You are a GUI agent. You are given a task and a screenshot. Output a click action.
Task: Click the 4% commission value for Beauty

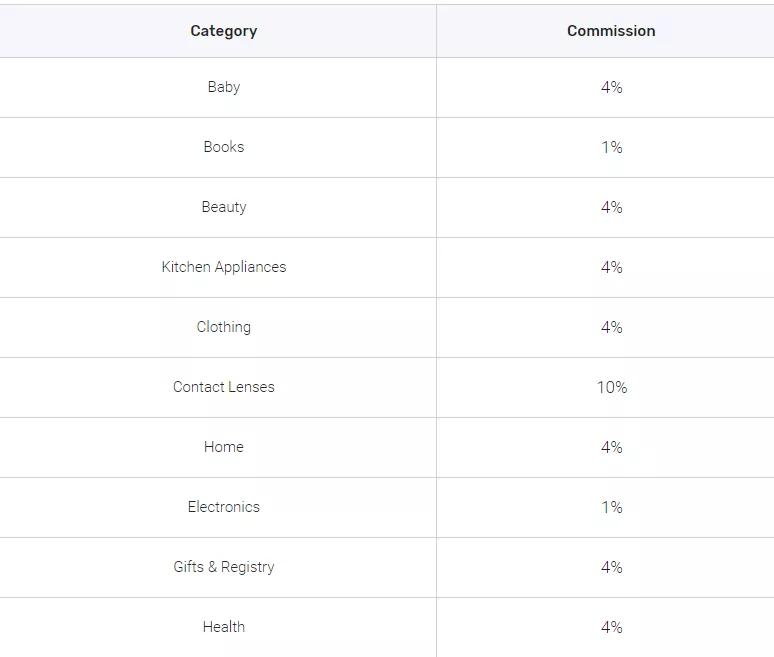pyautogui.click(x=612, y=207)
